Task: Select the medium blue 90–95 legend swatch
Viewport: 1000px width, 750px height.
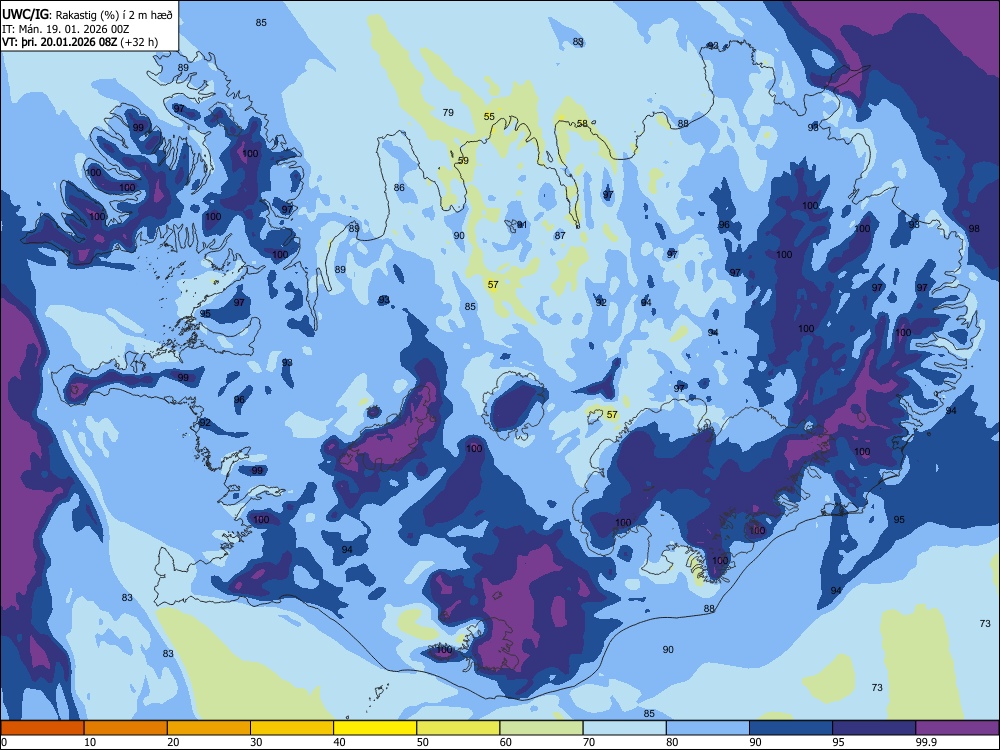Action: point(791,728)
